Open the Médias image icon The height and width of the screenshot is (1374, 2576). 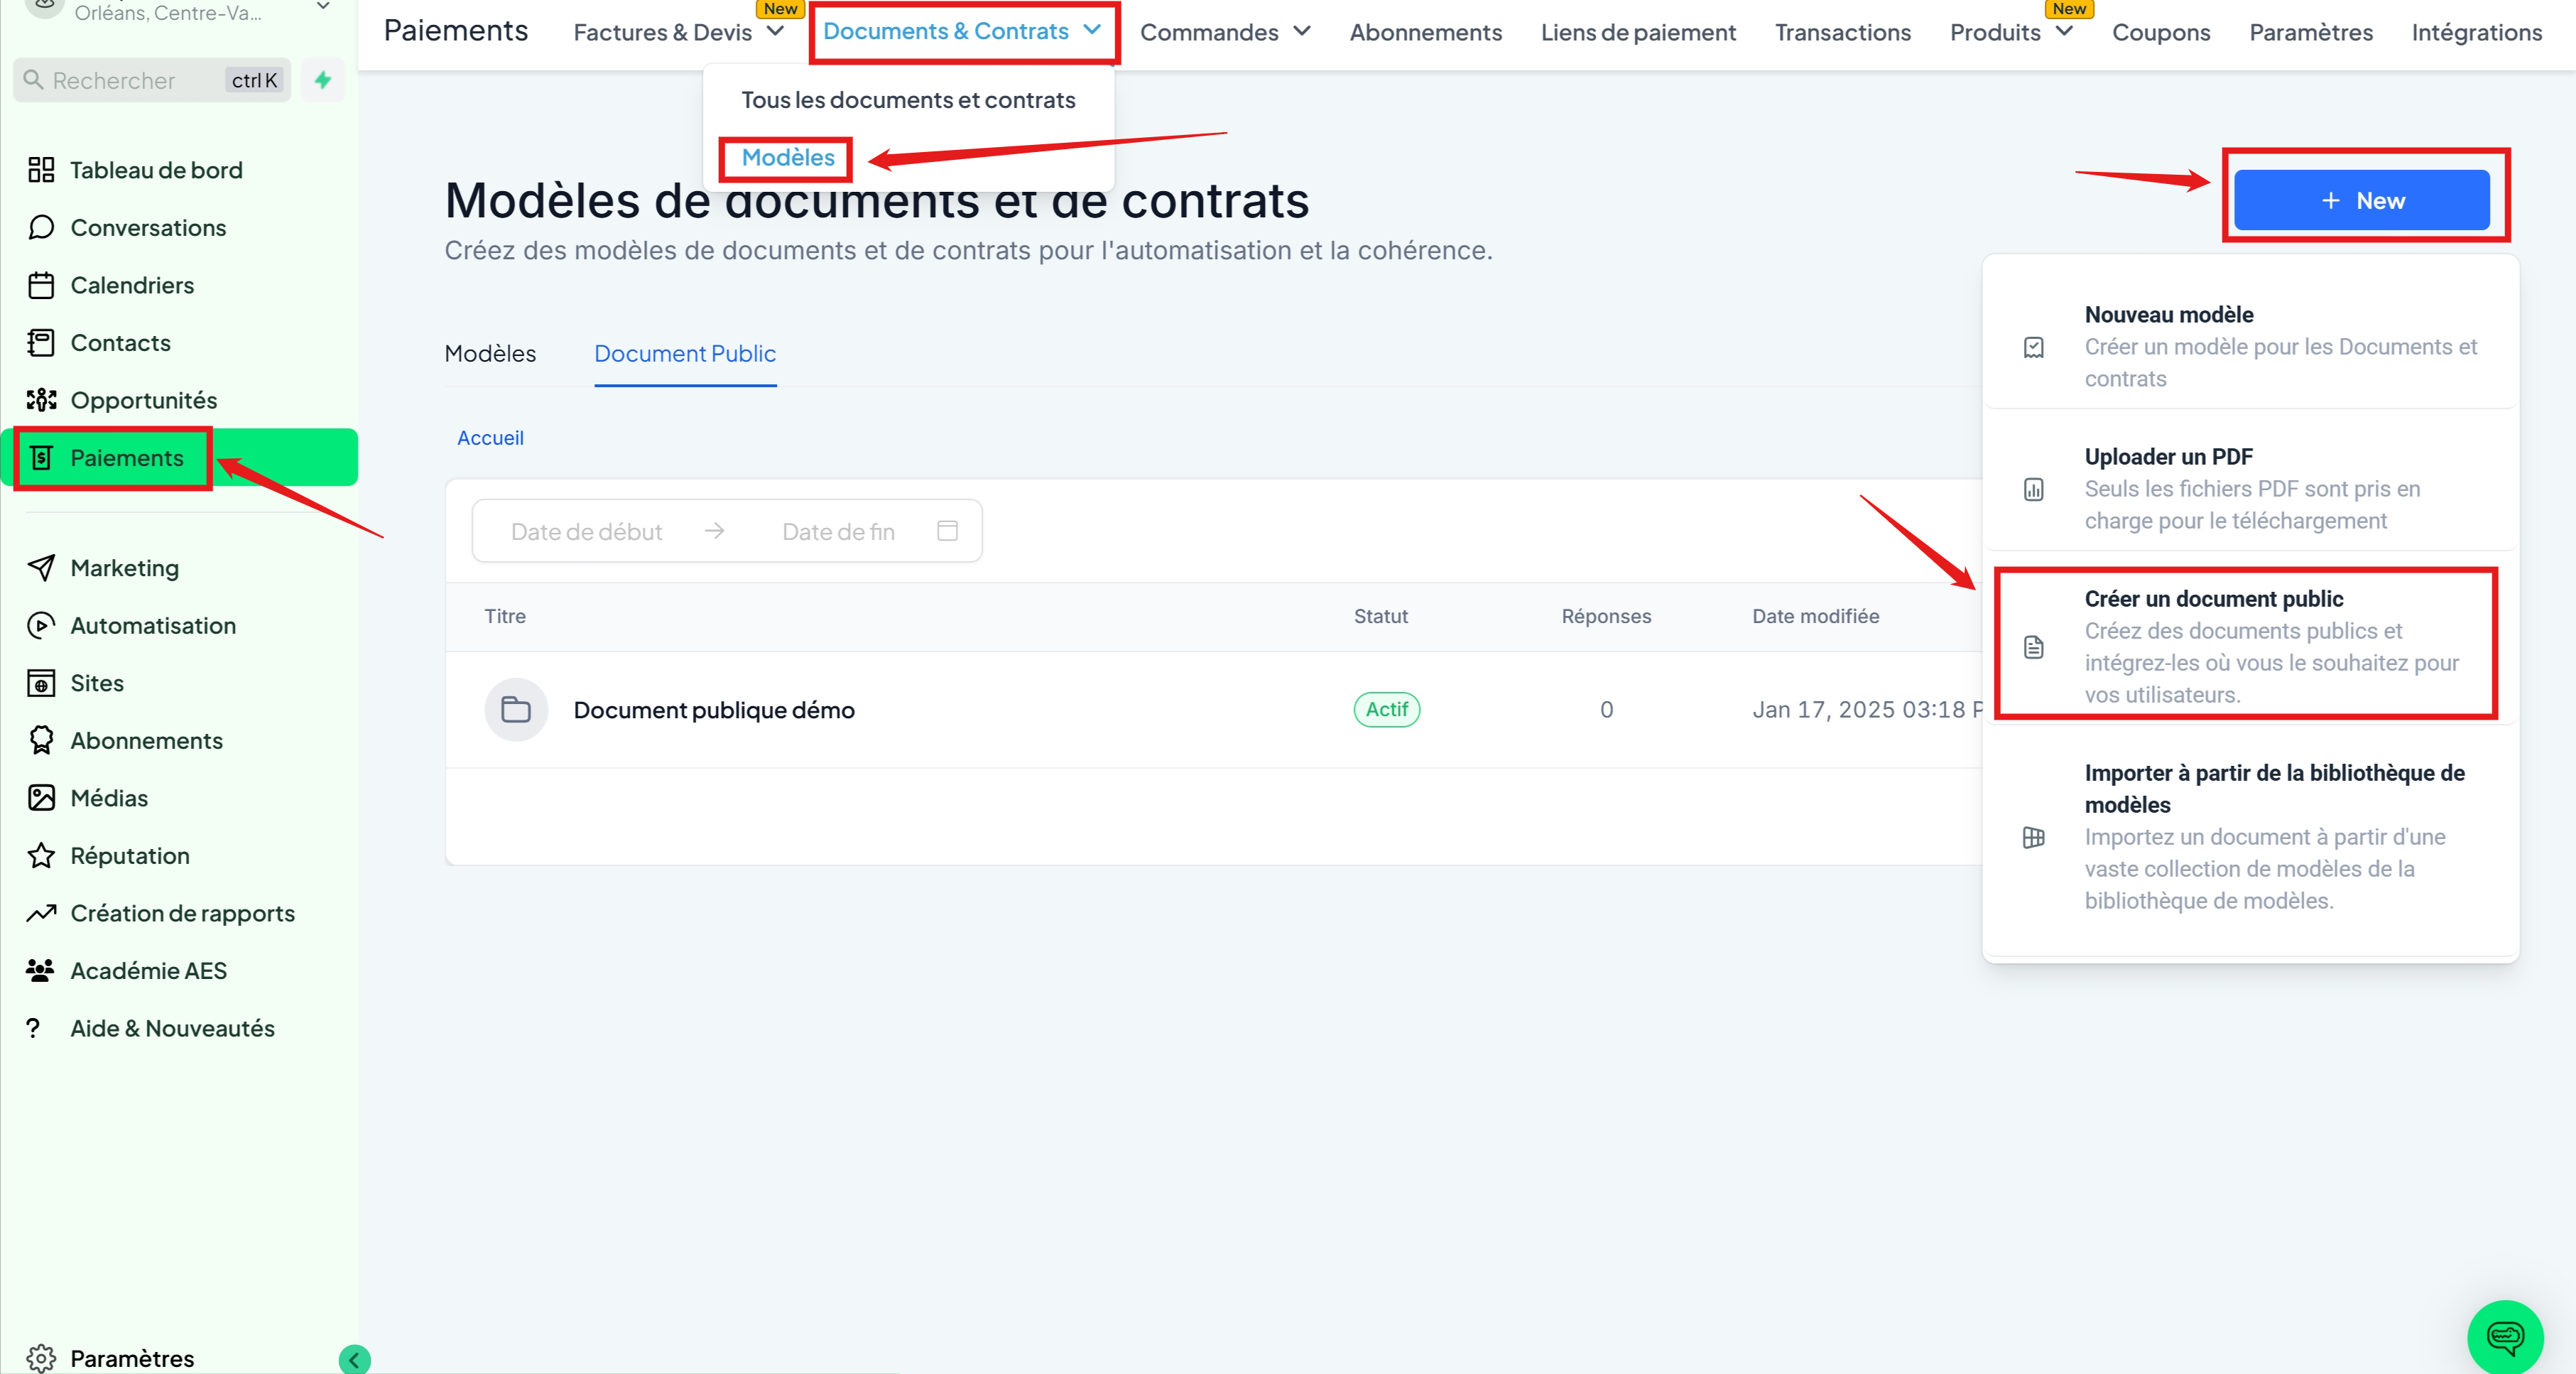[x=41, y=799]
